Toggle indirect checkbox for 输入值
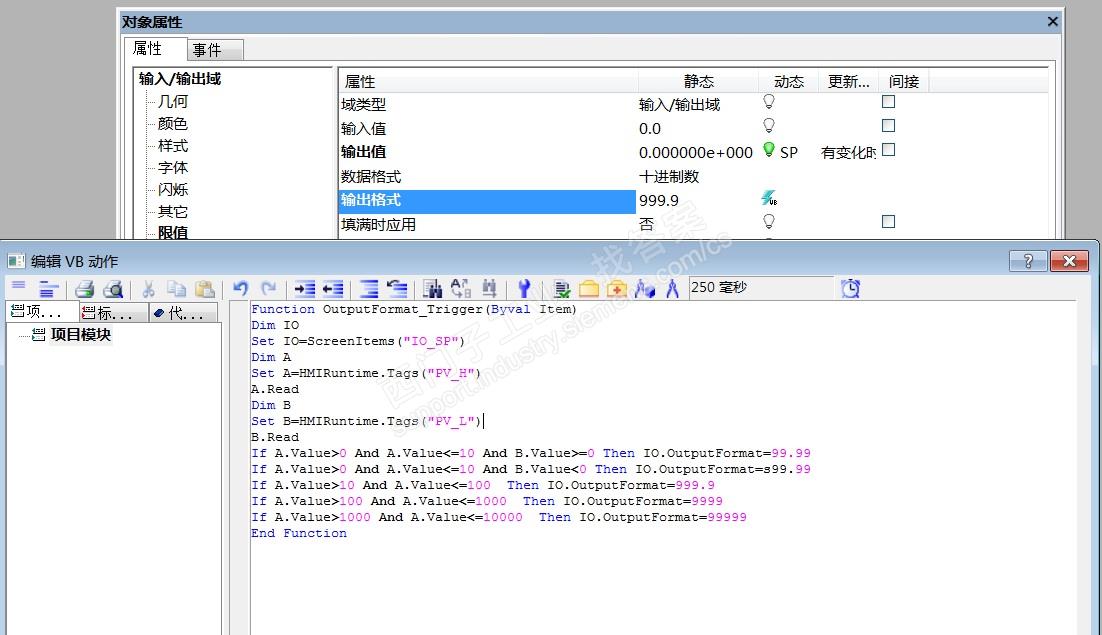1102x635 pixels. tap(888, 126)
